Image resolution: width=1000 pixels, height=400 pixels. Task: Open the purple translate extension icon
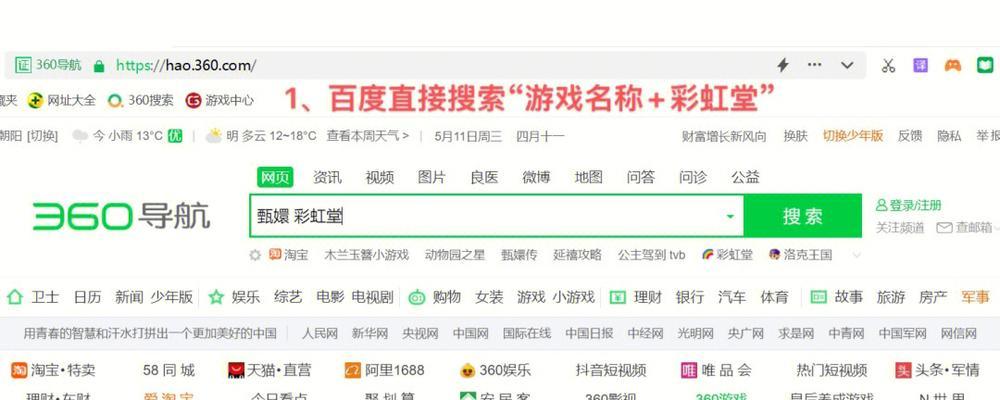point(920,65)
